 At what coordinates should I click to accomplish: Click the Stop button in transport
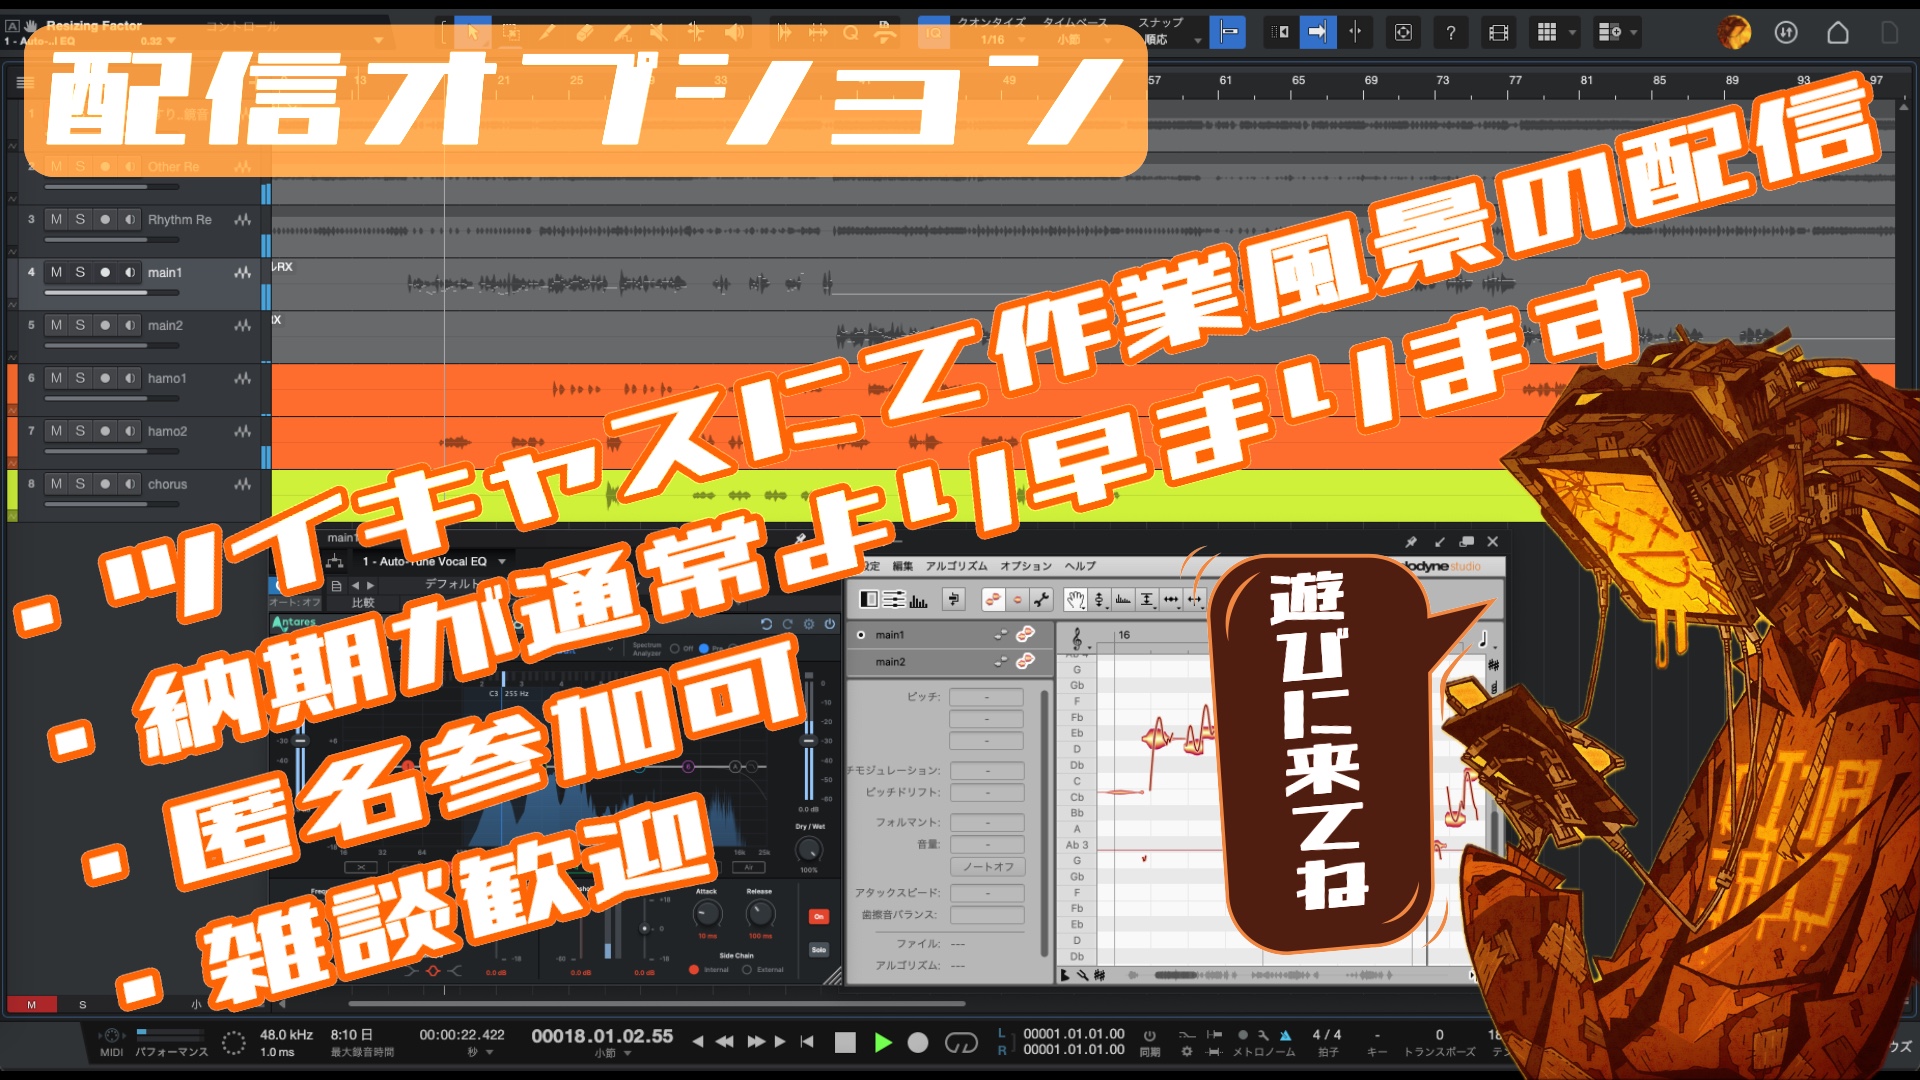(845, 1042)
